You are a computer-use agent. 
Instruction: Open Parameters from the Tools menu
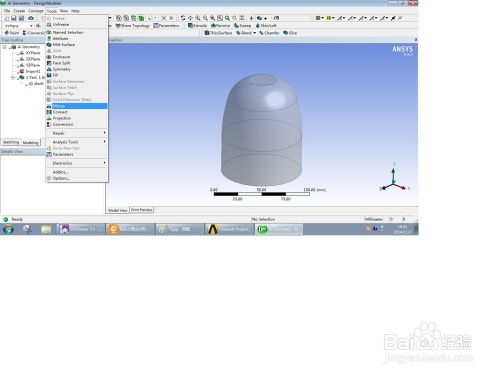77,155
